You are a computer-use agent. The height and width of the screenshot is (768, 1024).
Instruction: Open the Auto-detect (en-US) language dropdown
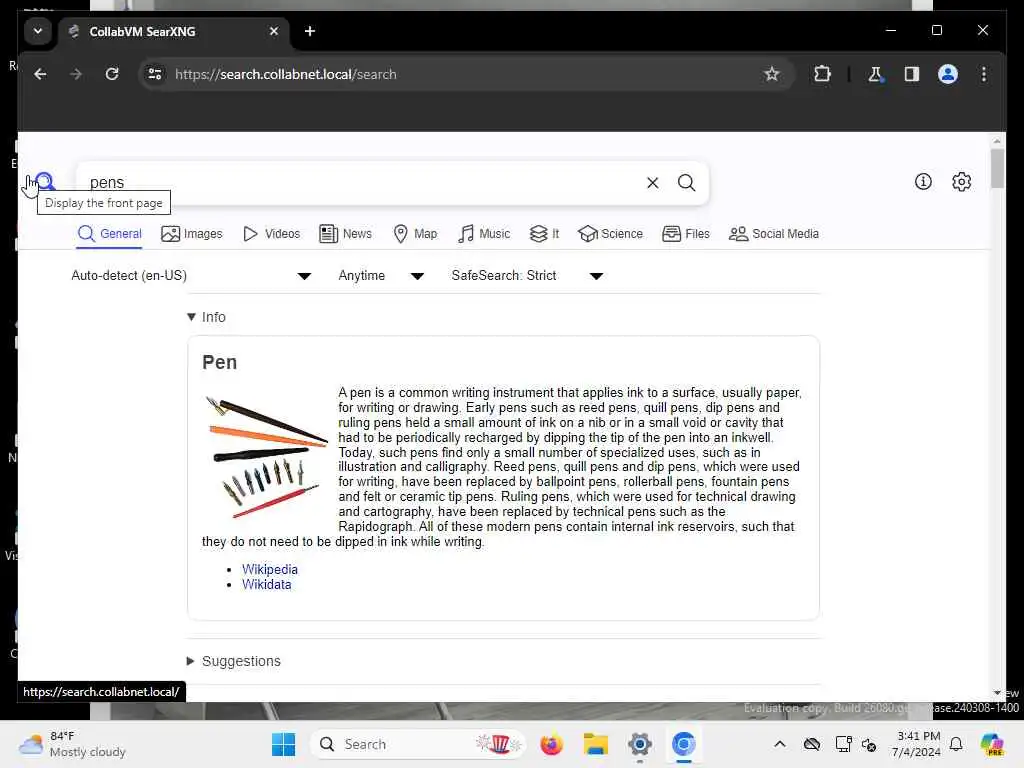click(x=191, y=276)
